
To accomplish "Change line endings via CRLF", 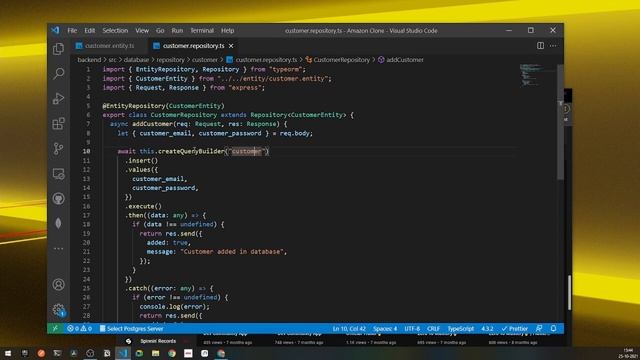I will point(433,329).
